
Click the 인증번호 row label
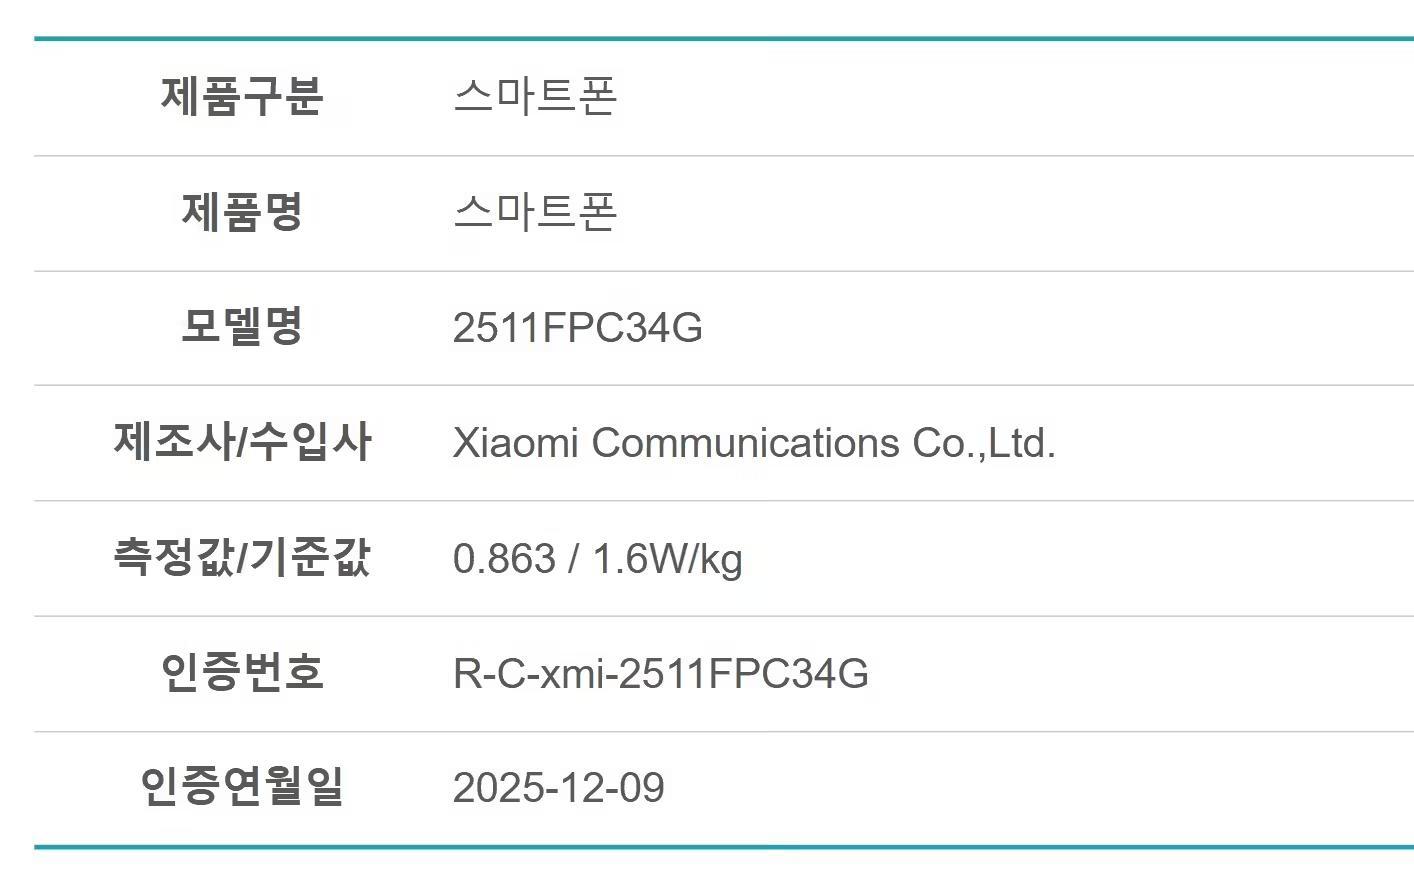[242, 672]
